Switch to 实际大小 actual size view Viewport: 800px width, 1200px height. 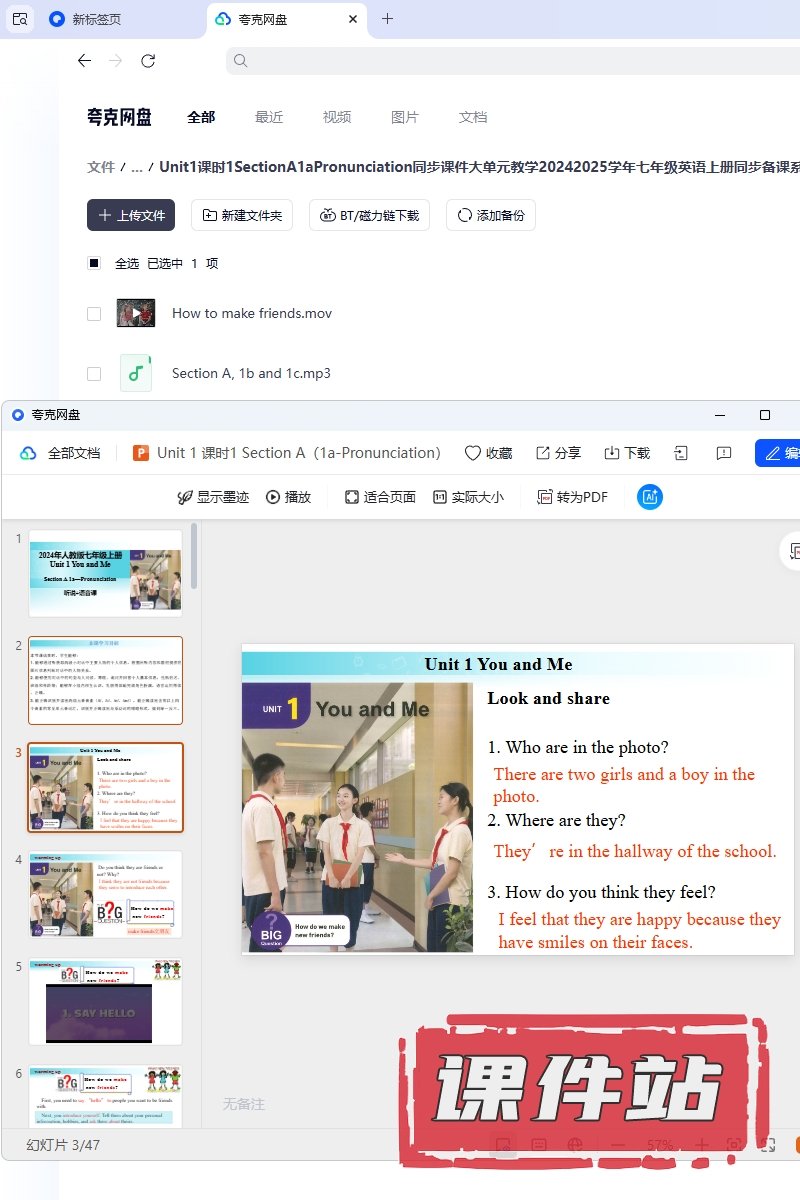click(468, 497)
